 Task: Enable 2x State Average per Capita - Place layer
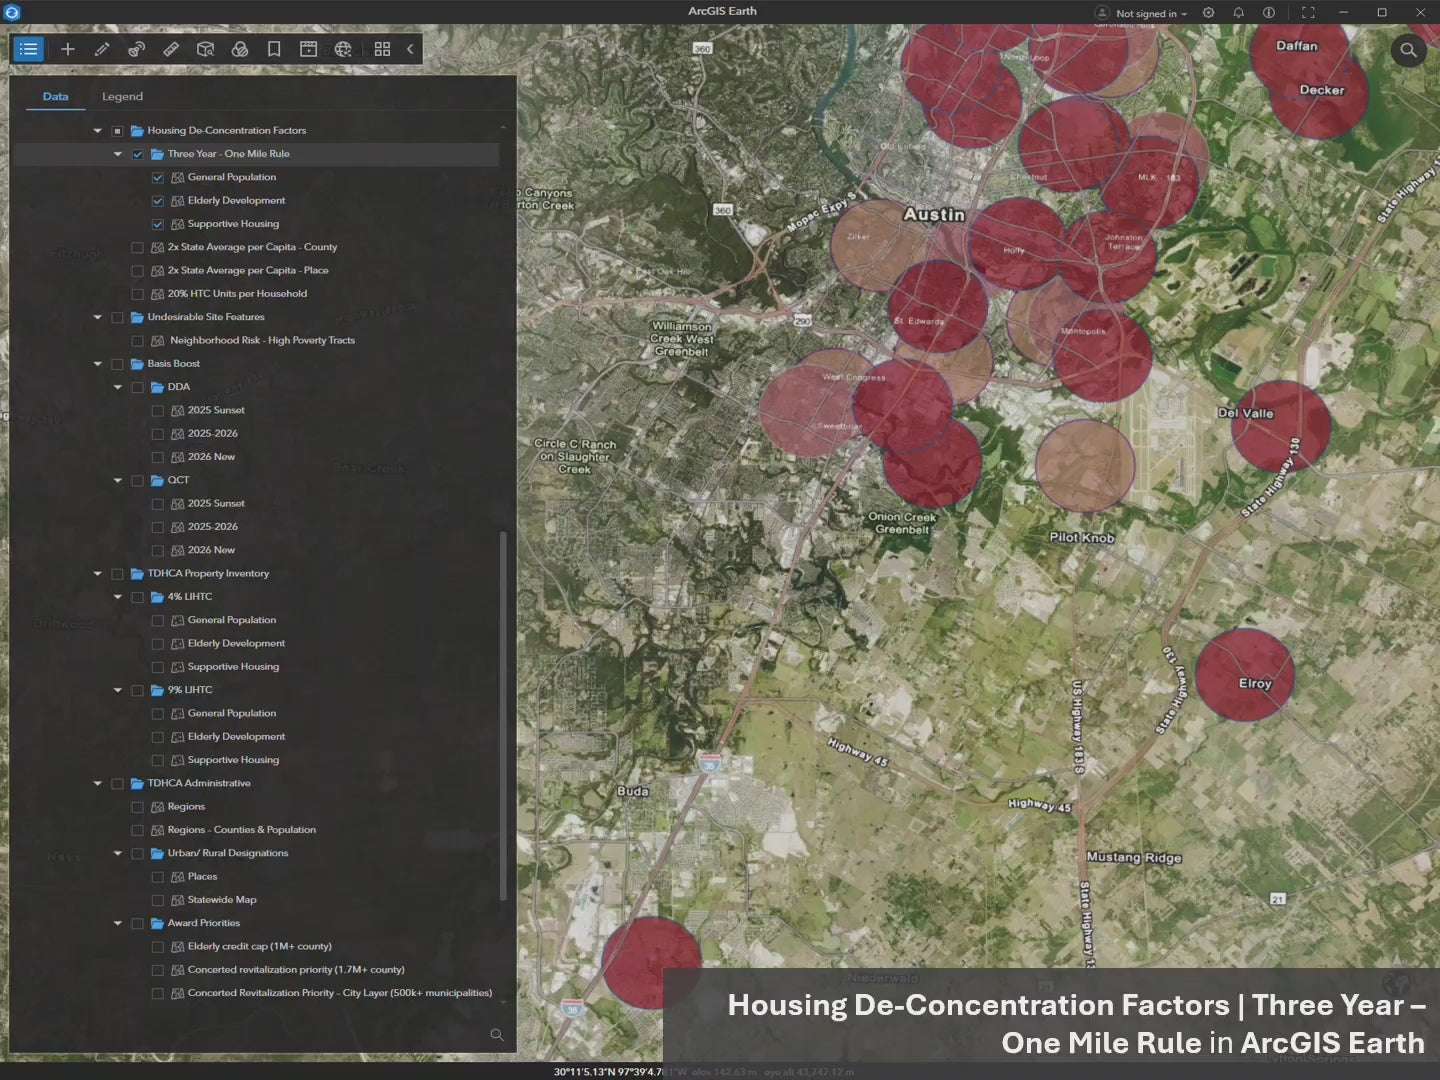tap(138, 271)
